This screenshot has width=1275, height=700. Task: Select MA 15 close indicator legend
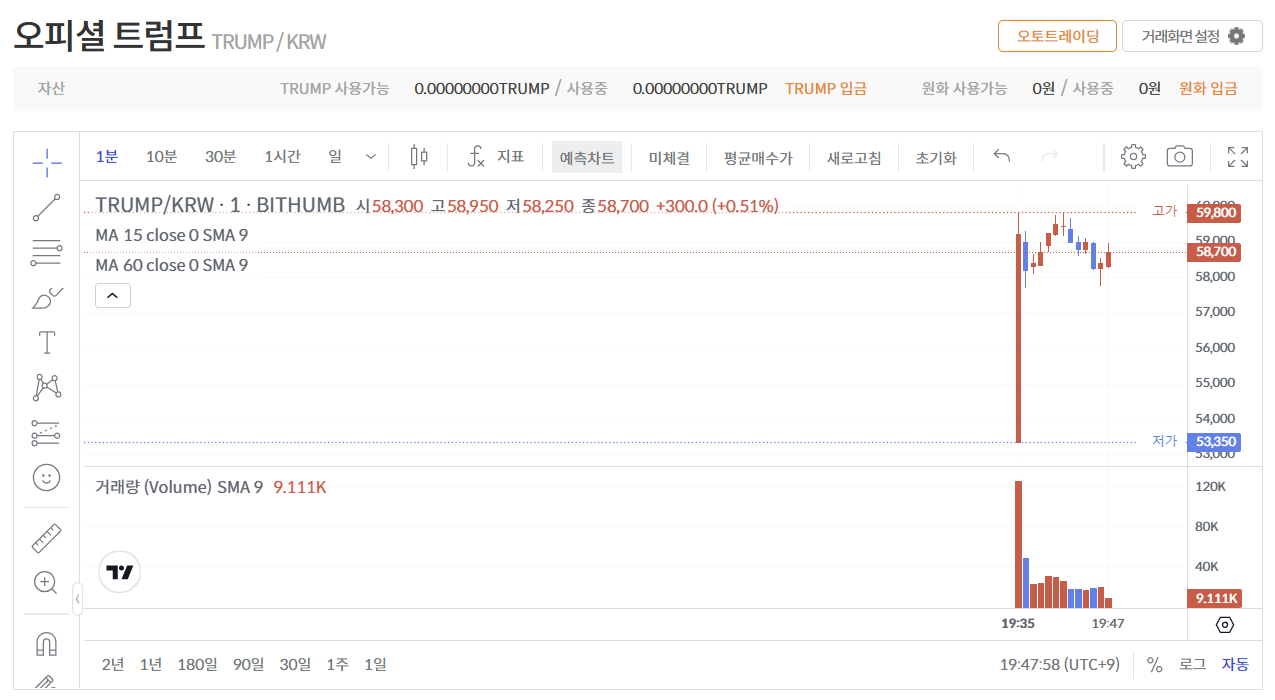point(172,235)
